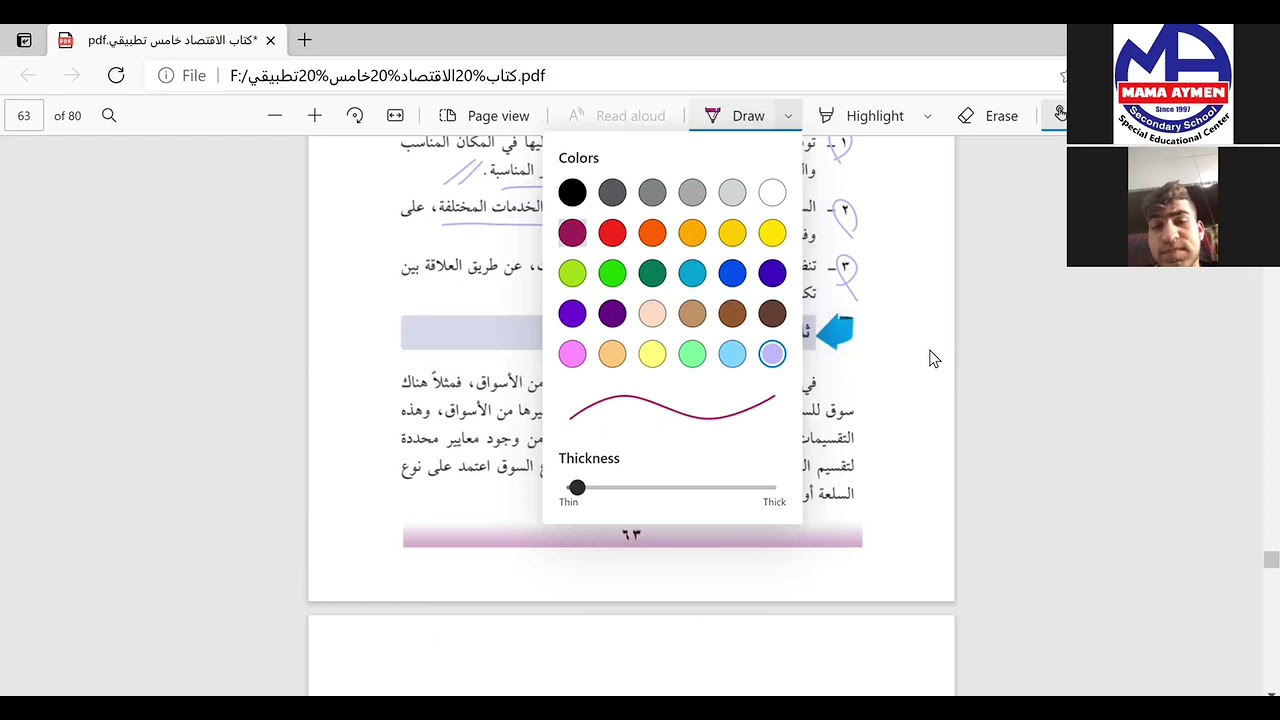
Task: Click the Thickness slider handle
Action: click(577, 487)
